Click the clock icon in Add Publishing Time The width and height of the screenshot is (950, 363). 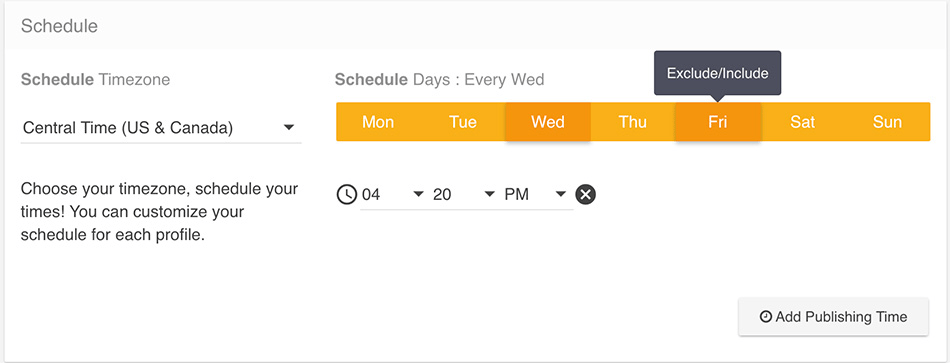tap(766, 316)
